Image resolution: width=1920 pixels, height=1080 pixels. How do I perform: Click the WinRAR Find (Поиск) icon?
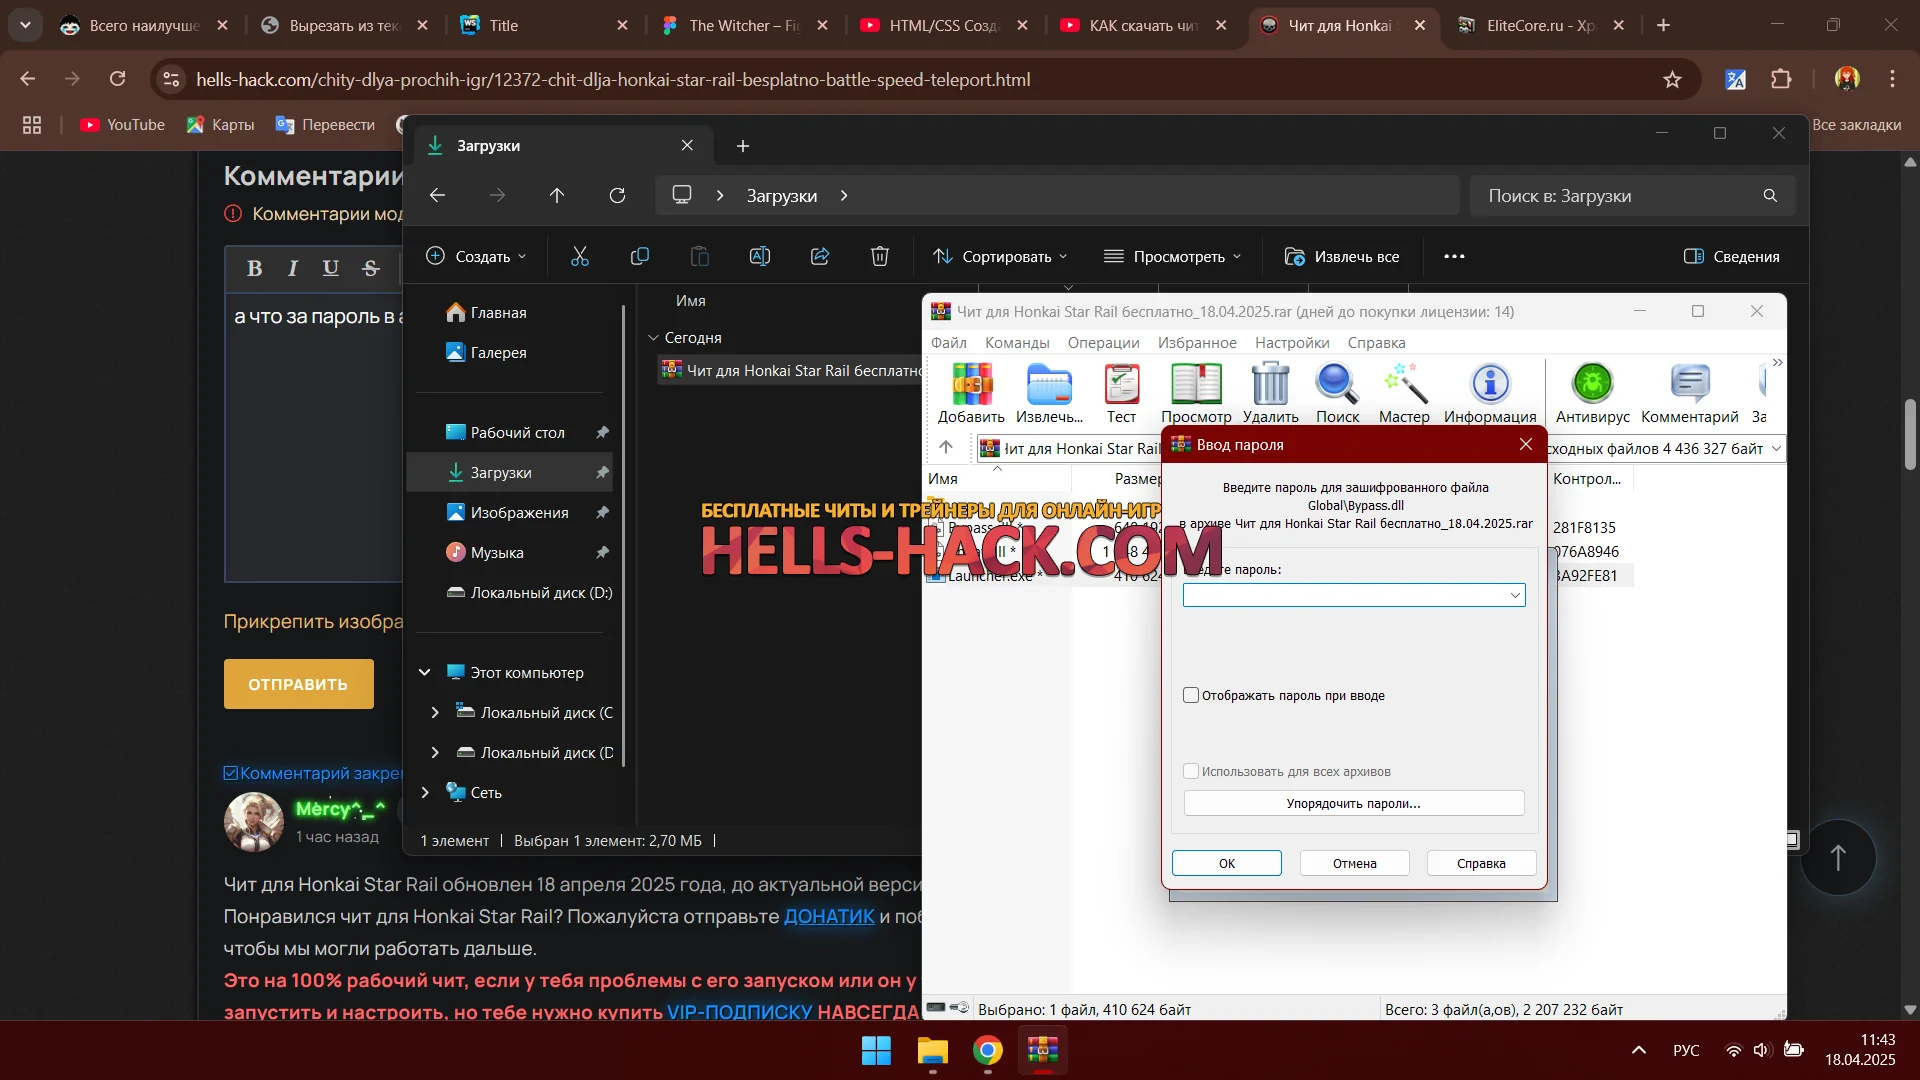[1337, 393]
